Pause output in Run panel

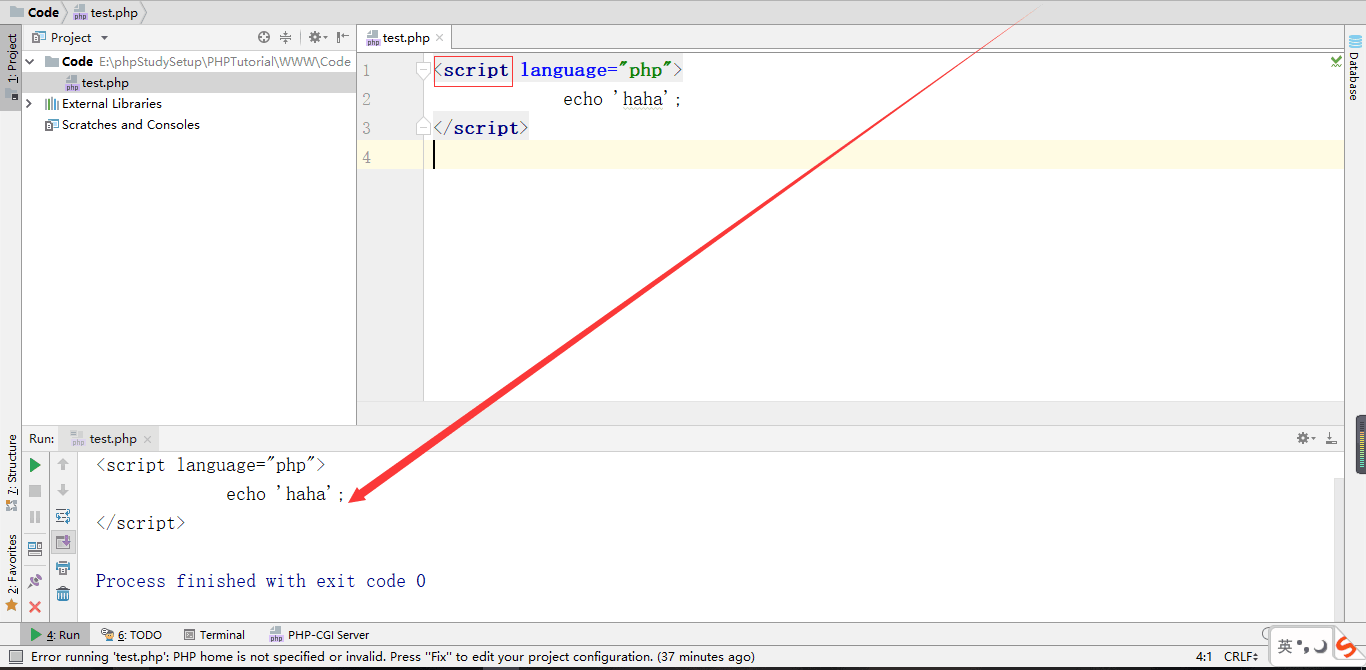pos(35,517)
